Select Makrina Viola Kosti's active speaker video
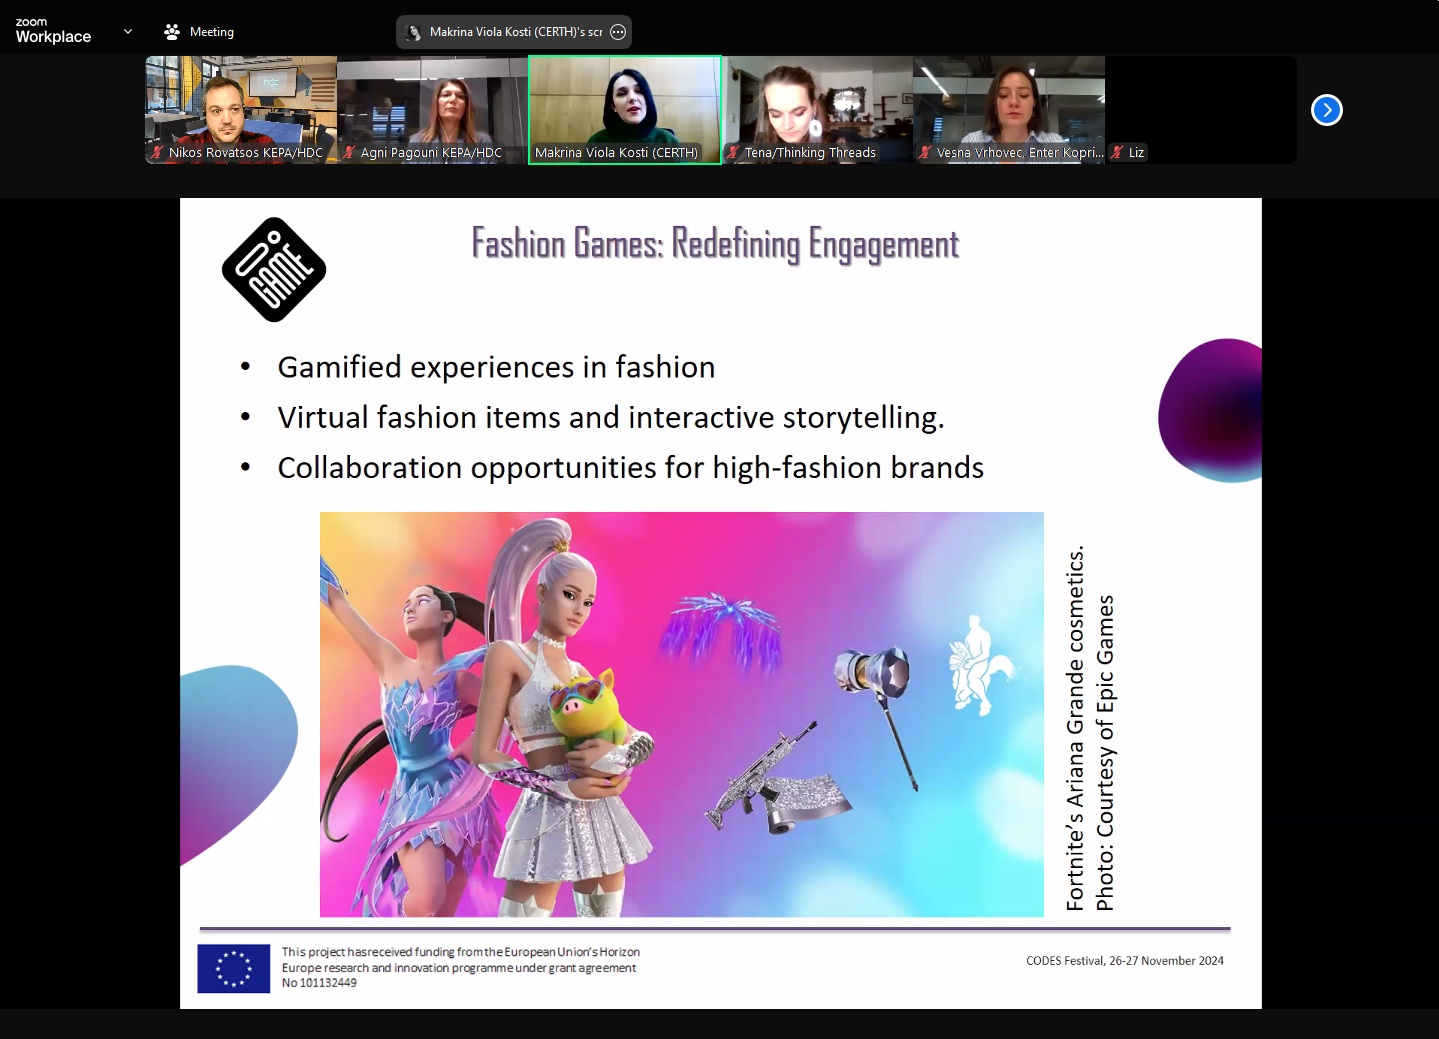 point(624,105)
